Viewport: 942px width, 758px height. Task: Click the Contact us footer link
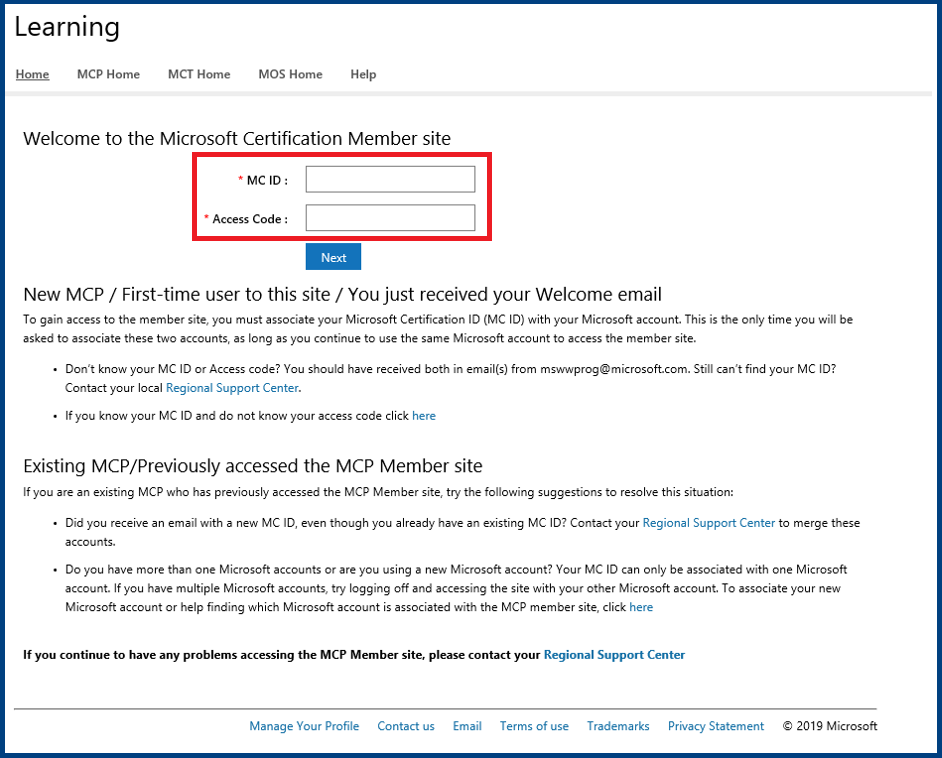406,726
